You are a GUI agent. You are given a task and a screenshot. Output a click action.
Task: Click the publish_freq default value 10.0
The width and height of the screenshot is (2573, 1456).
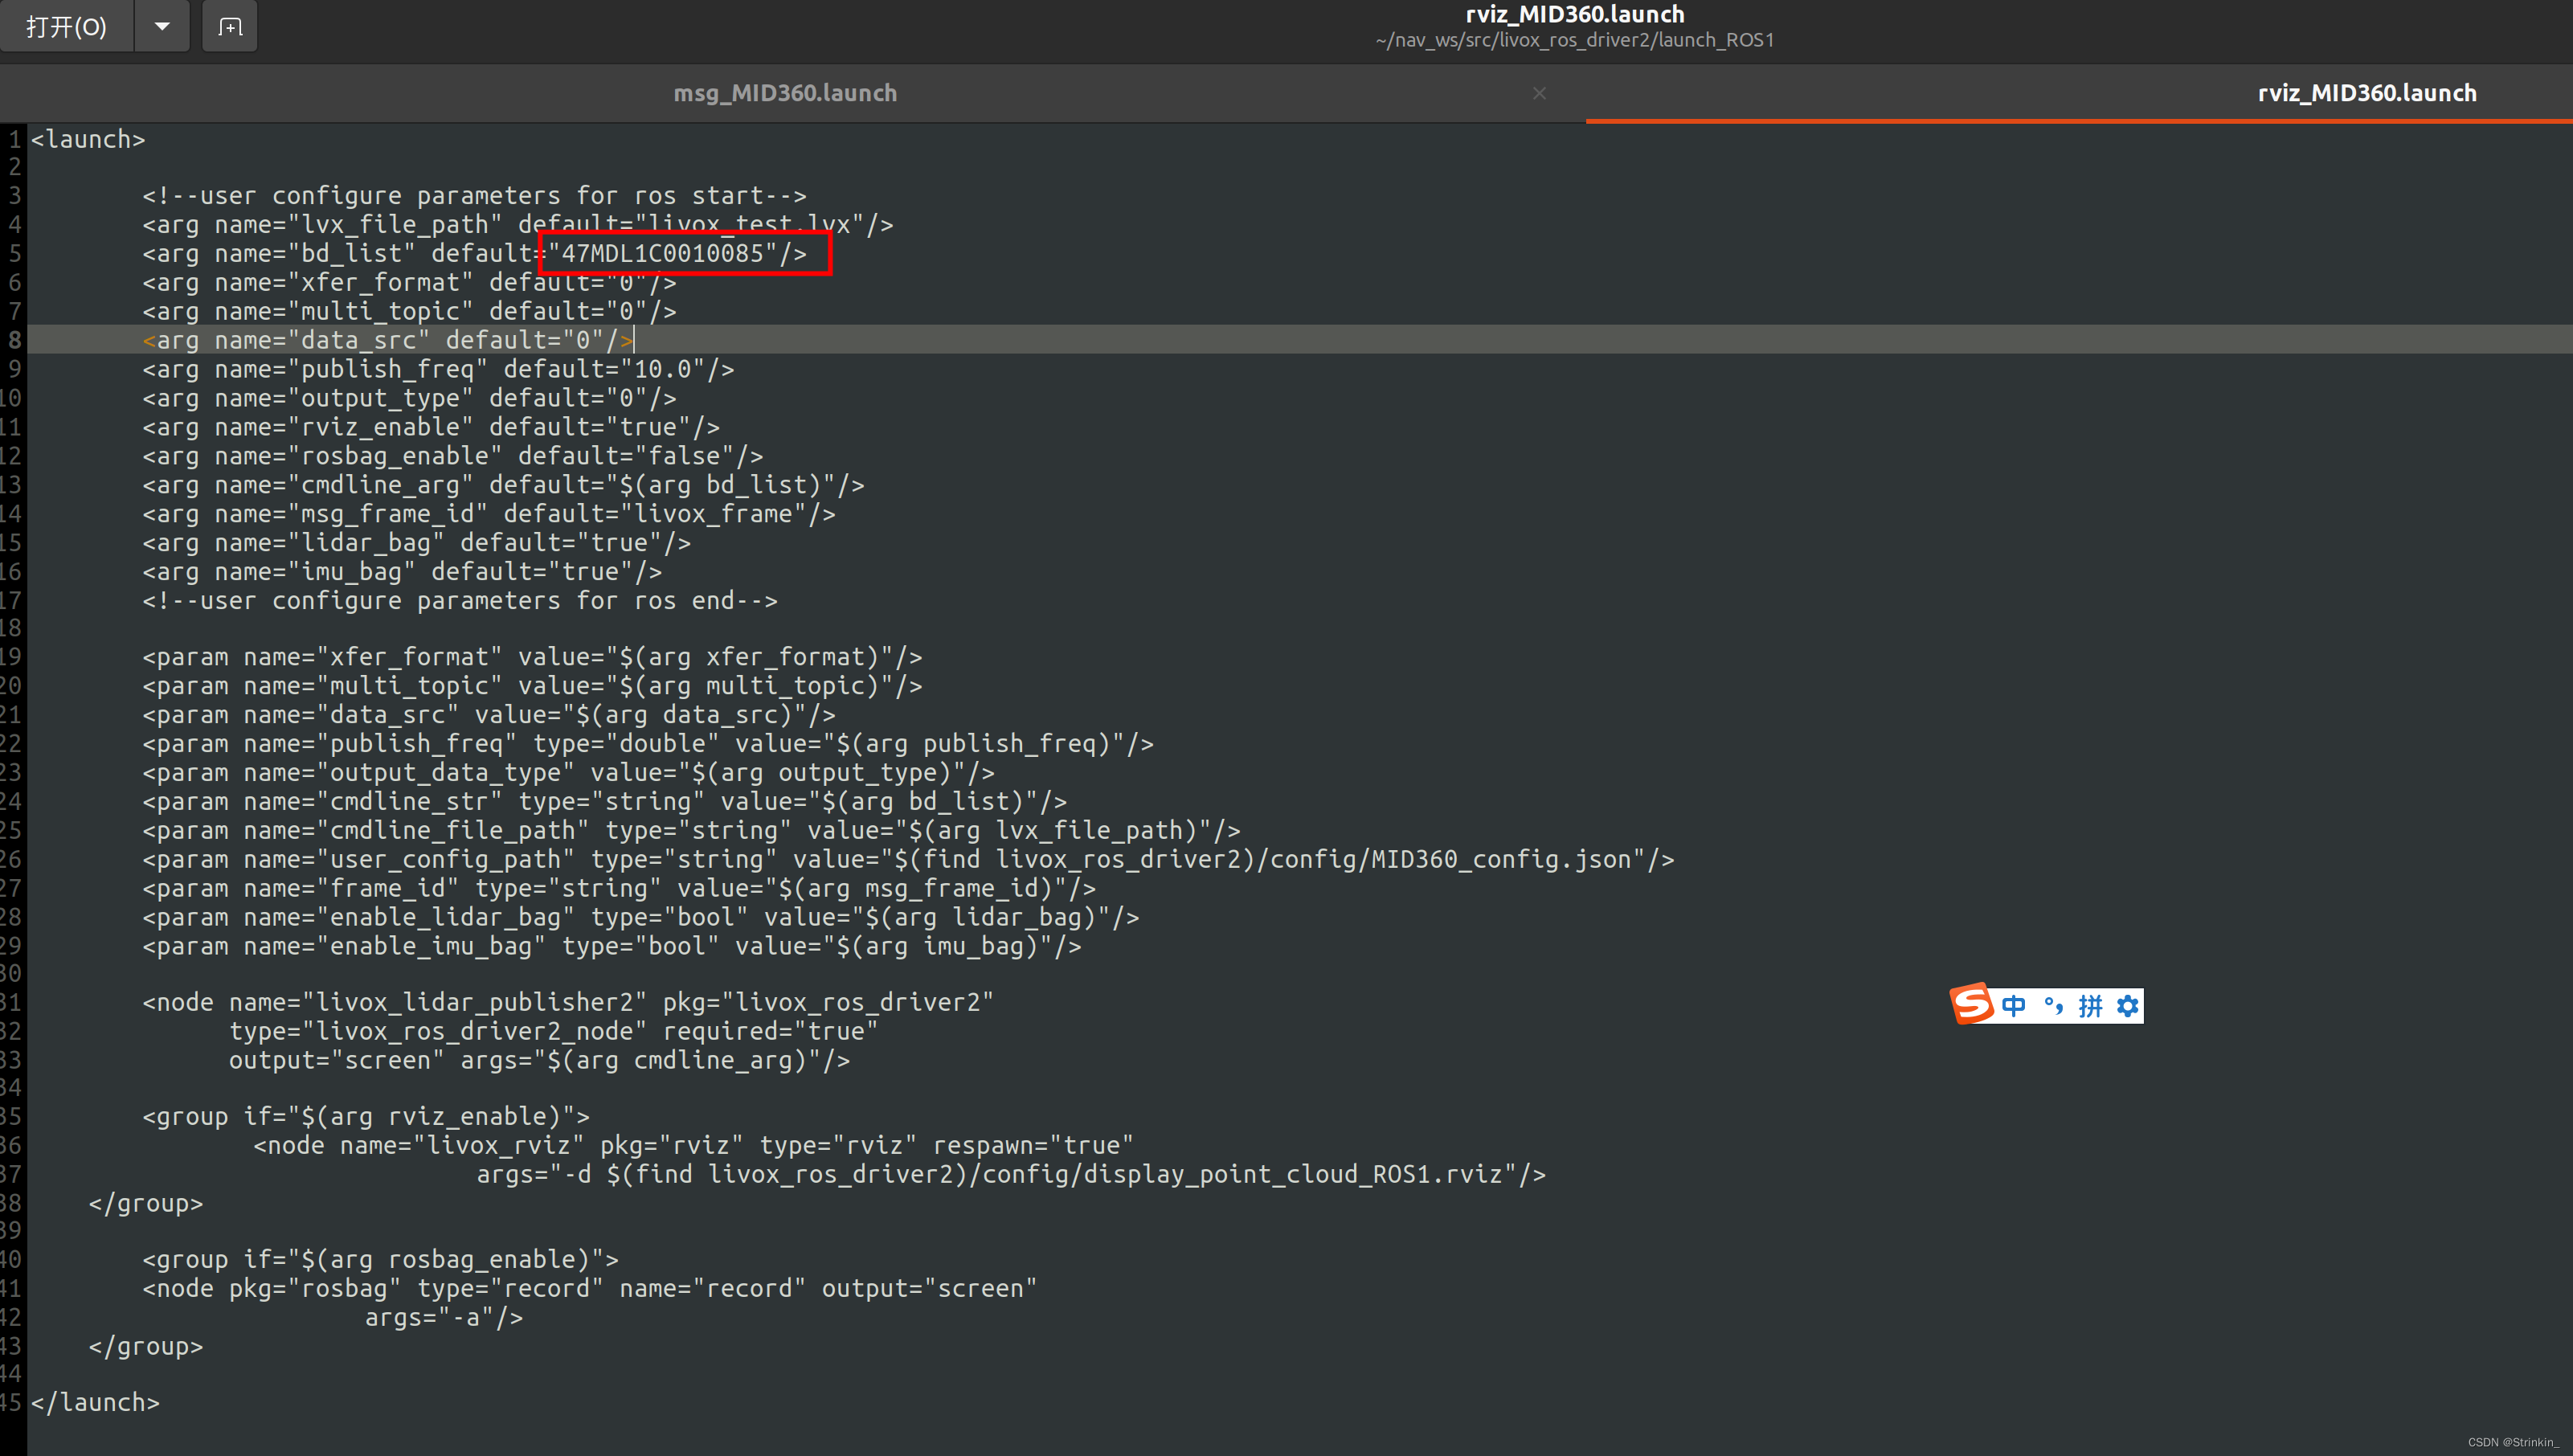point(662,370)
